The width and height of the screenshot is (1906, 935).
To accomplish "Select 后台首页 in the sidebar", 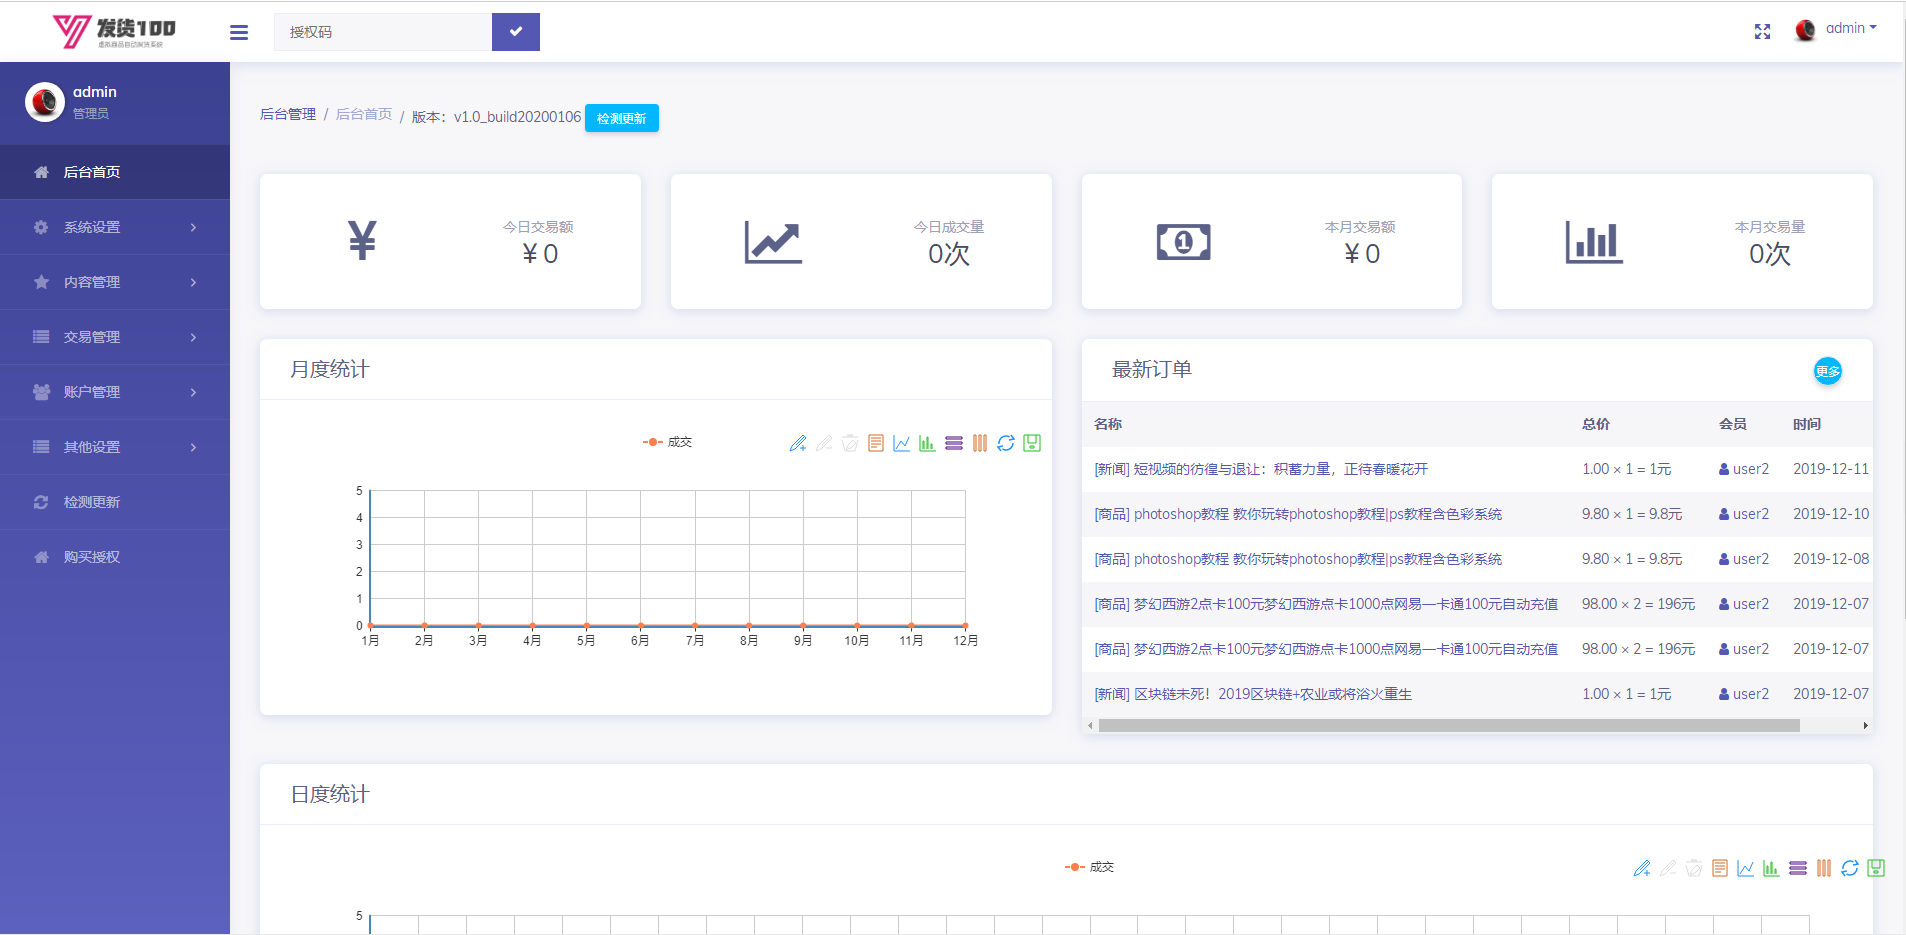I will (115, 172).
